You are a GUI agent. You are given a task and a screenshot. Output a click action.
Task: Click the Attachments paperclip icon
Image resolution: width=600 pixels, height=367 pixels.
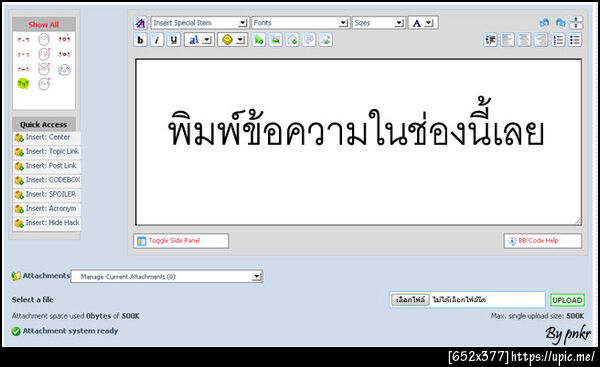pos(16,276)
